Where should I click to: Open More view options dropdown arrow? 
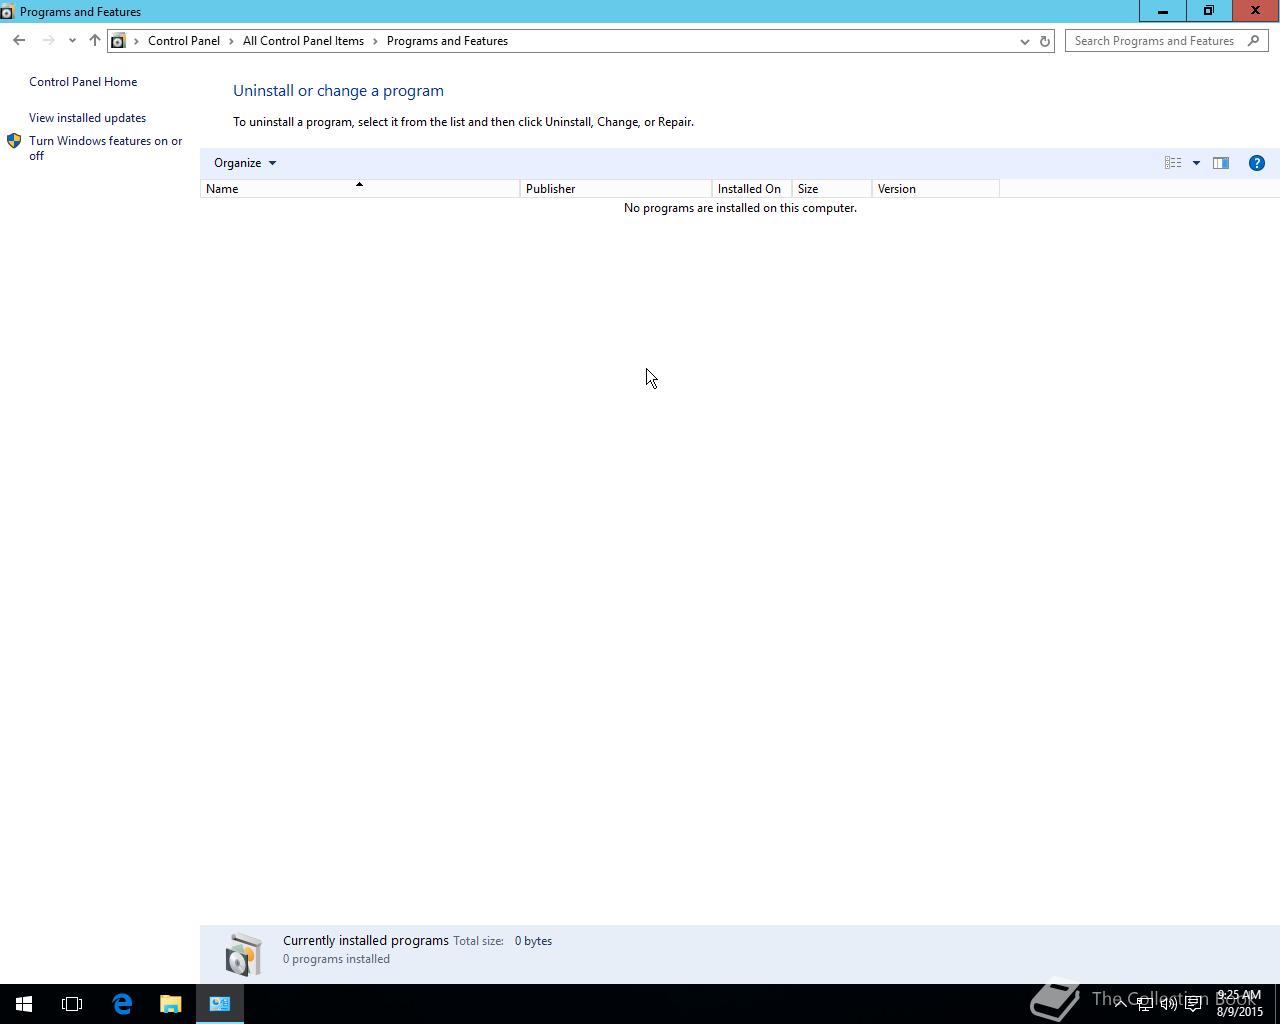(1196, 163)
